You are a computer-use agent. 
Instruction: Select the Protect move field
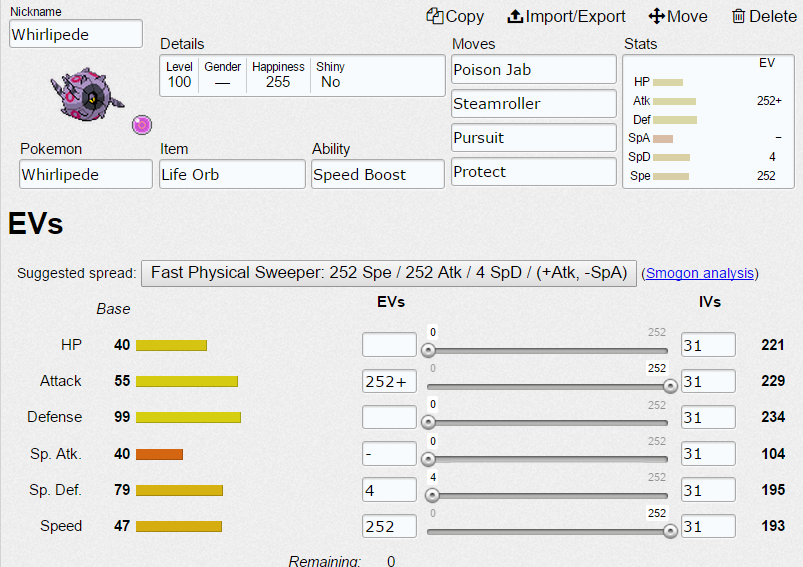click(534, 172)
